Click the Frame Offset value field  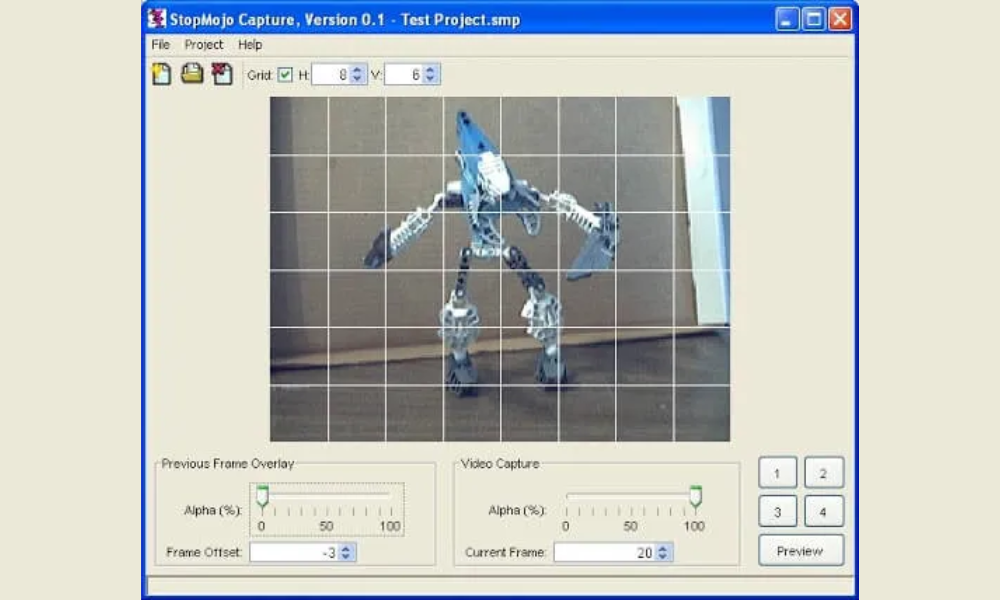point(295,552)
